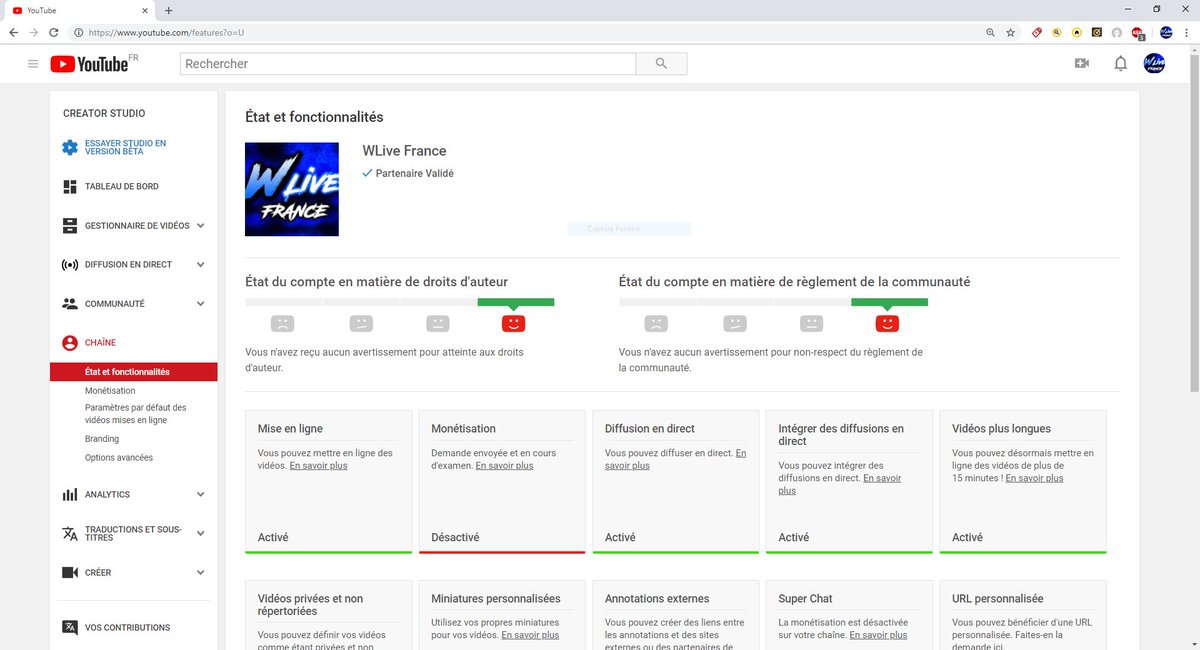Viewport: 1200px width, 650px height.
Task: Click En savoir plus under Miniatures personnalisées
Action: (x=530, y=636)
